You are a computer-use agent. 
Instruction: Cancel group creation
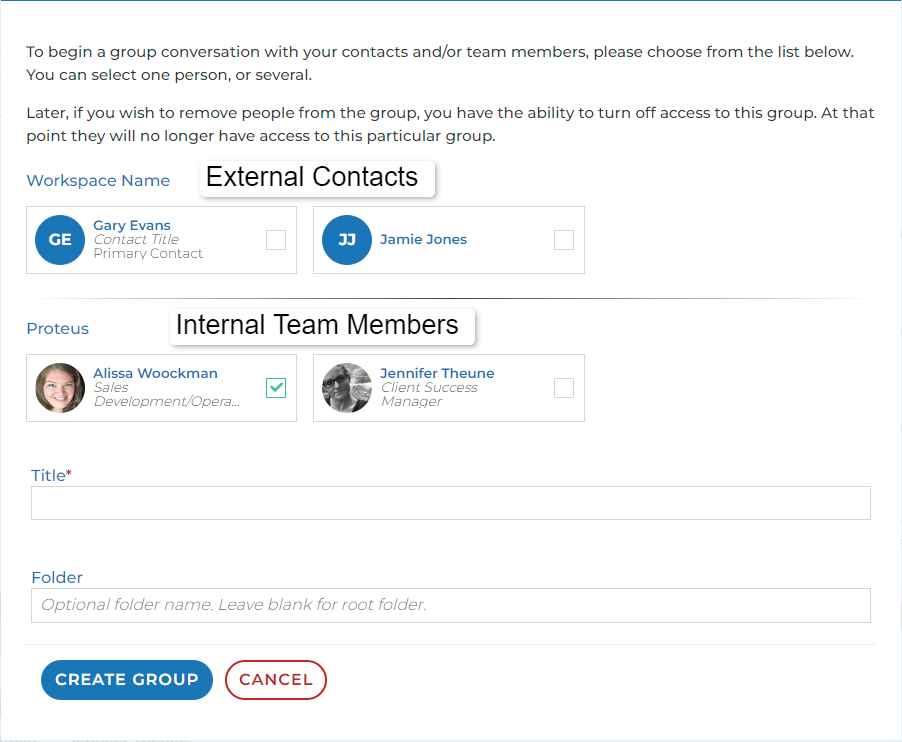pos(276,680)
